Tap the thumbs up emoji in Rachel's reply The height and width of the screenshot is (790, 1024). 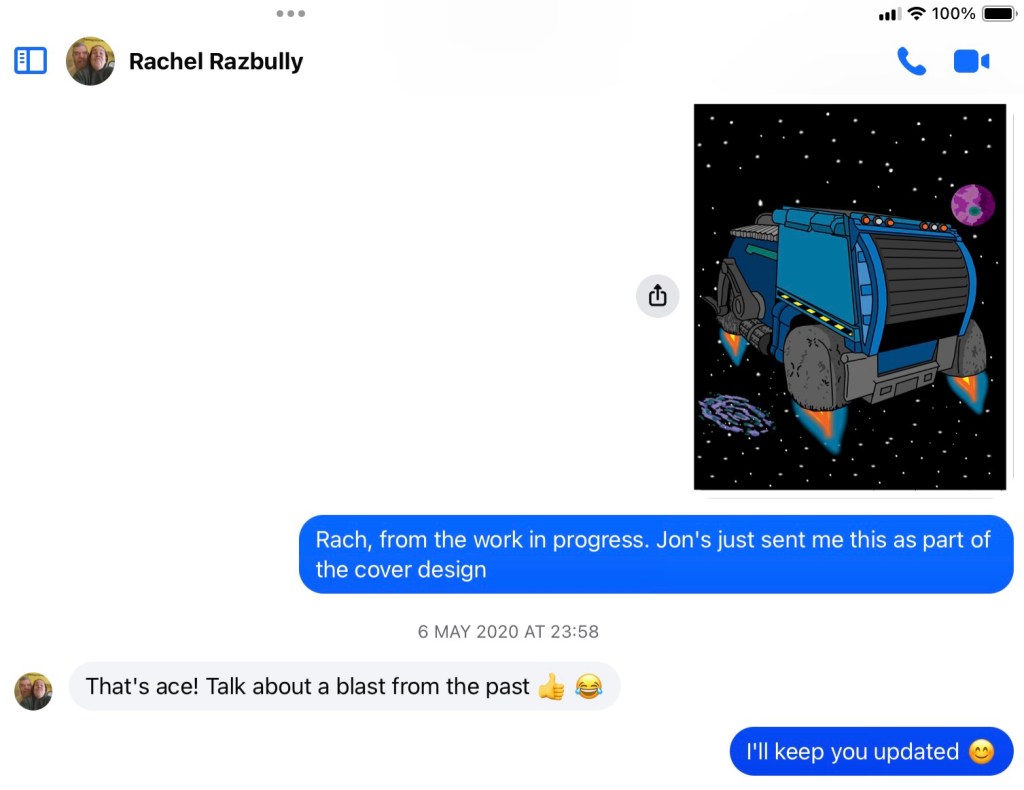coord(552,686)
